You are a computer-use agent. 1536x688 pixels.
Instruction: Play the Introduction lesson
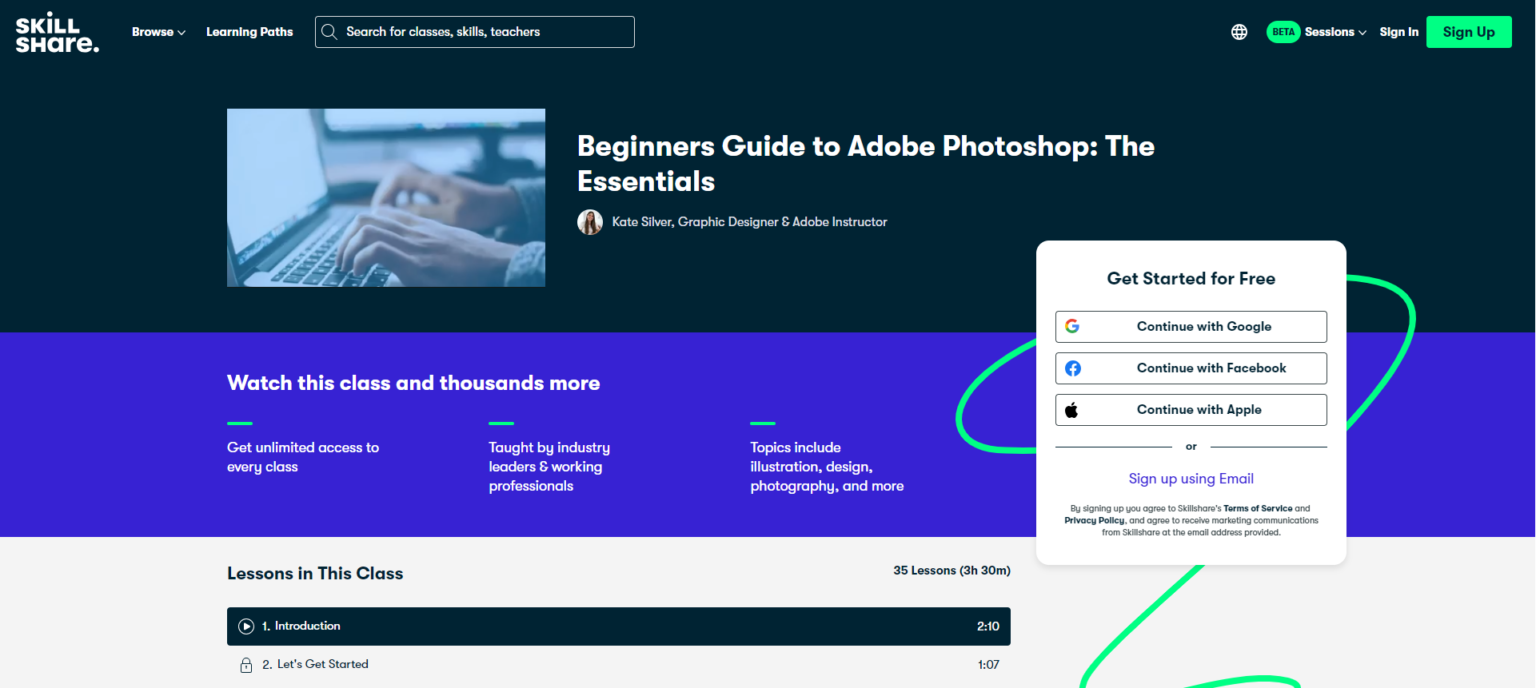tap(245, 625)
